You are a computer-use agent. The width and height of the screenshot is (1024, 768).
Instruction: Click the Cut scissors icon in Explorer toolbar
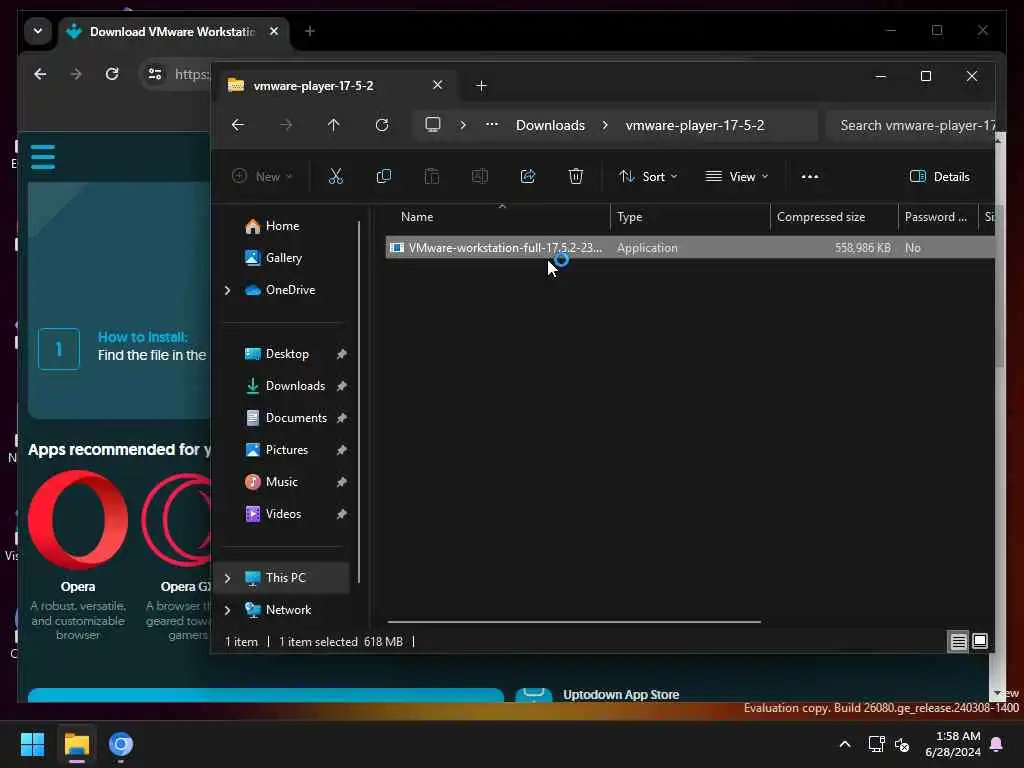pos(335,176)
